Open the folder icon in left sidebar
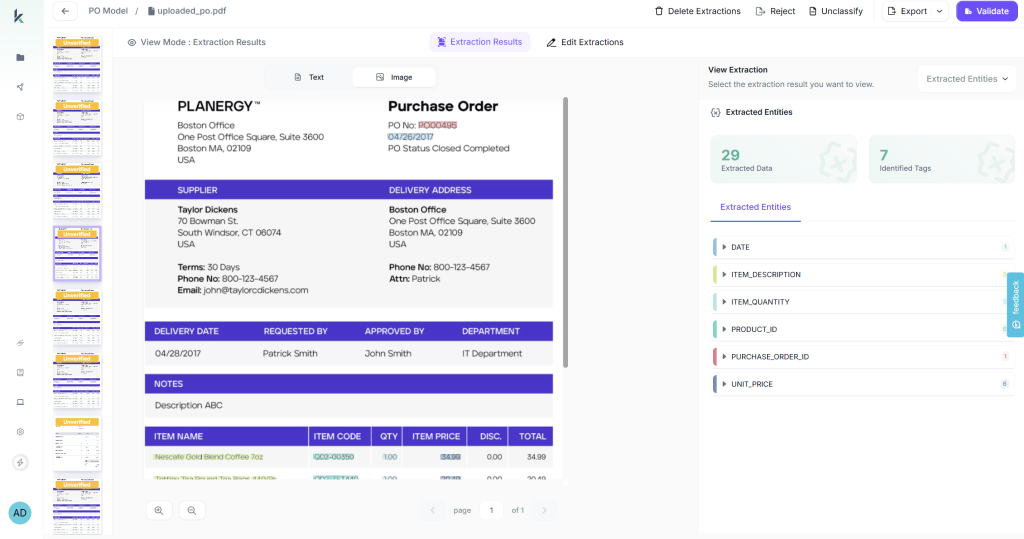This screenshot has height=539, width=1024. click(x=20, y=57)
